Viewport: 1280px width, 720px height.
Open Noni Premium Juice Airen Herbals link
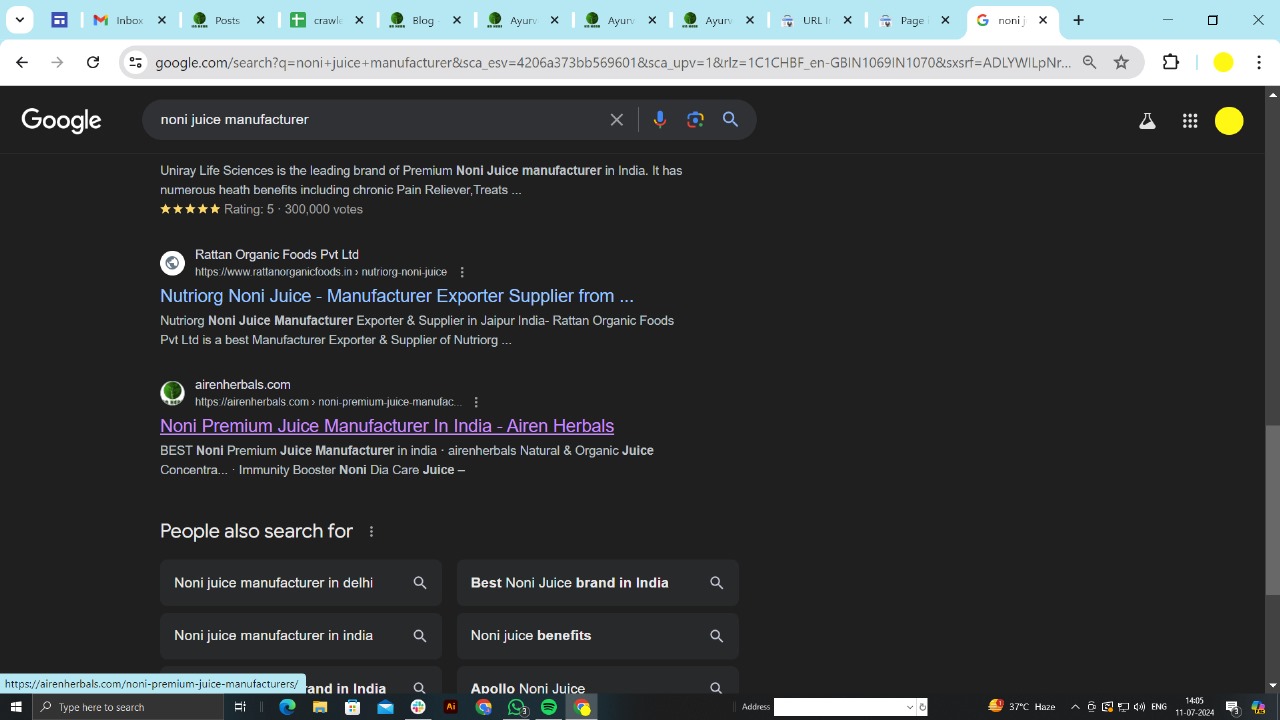[x=387, y=426]
